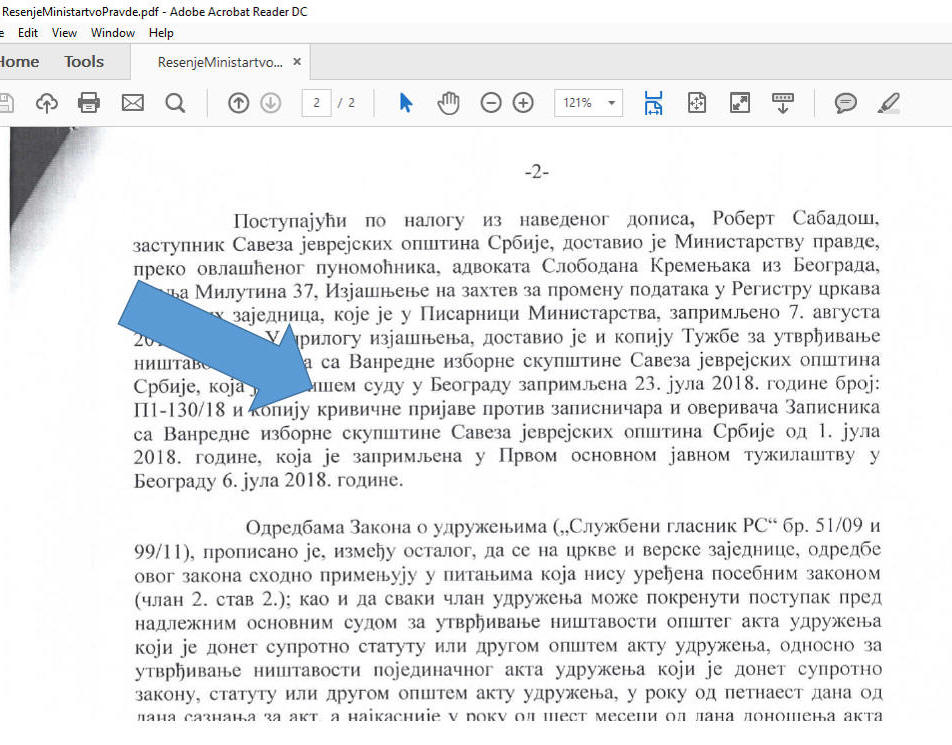Activate the hand pan tool
Image resolution: width=952 pixels, height=745 pixels.
pos(449,103)
